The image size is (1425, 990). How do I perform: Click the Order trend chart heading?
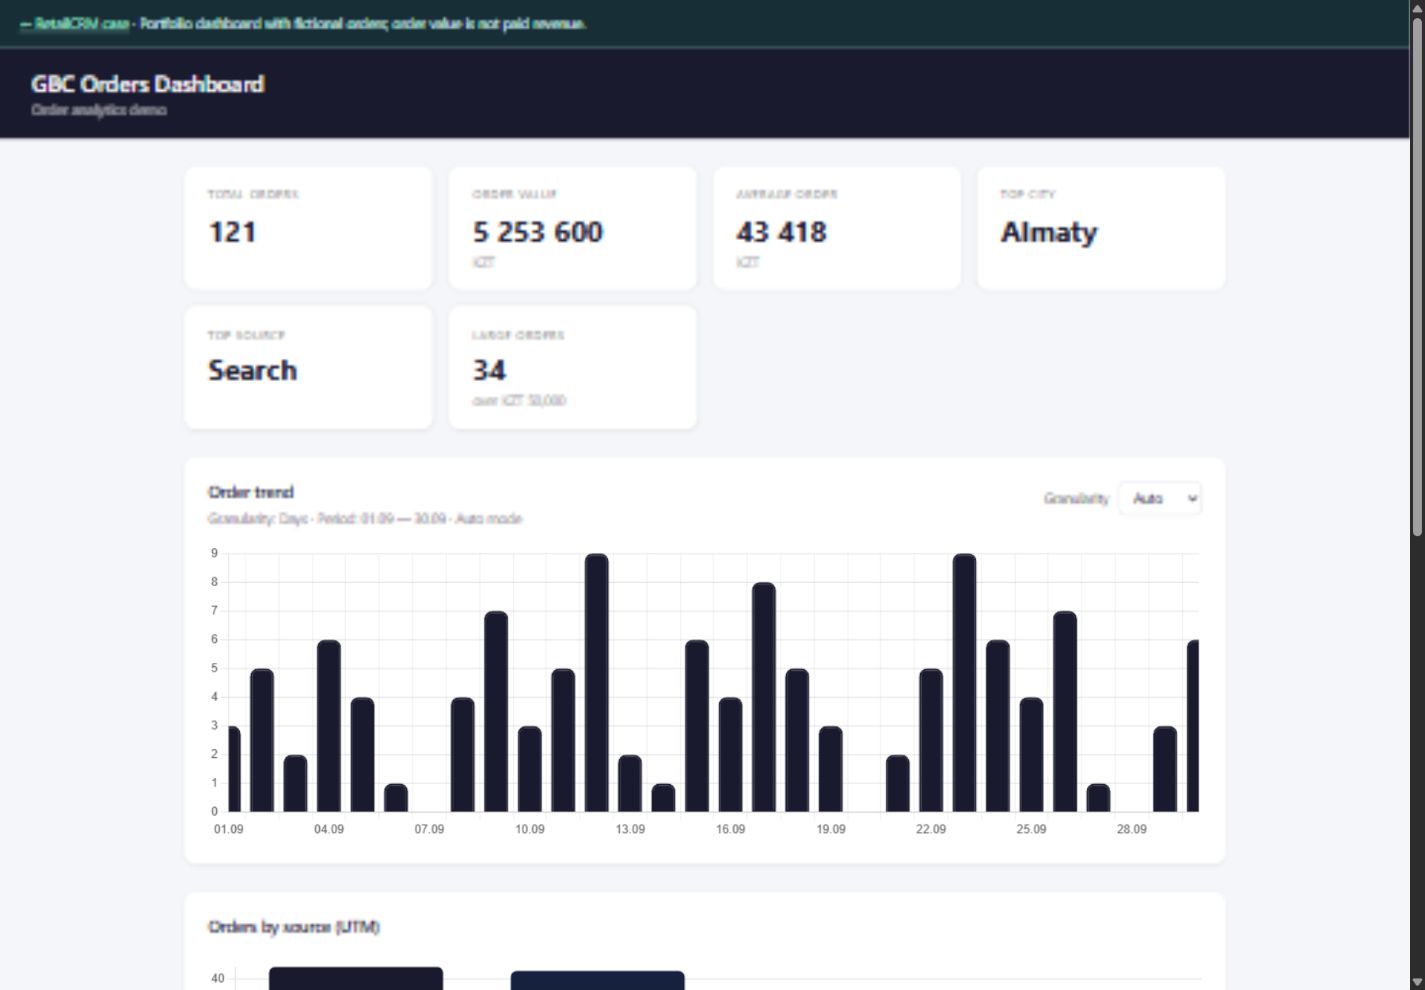[x=251, y=492]
